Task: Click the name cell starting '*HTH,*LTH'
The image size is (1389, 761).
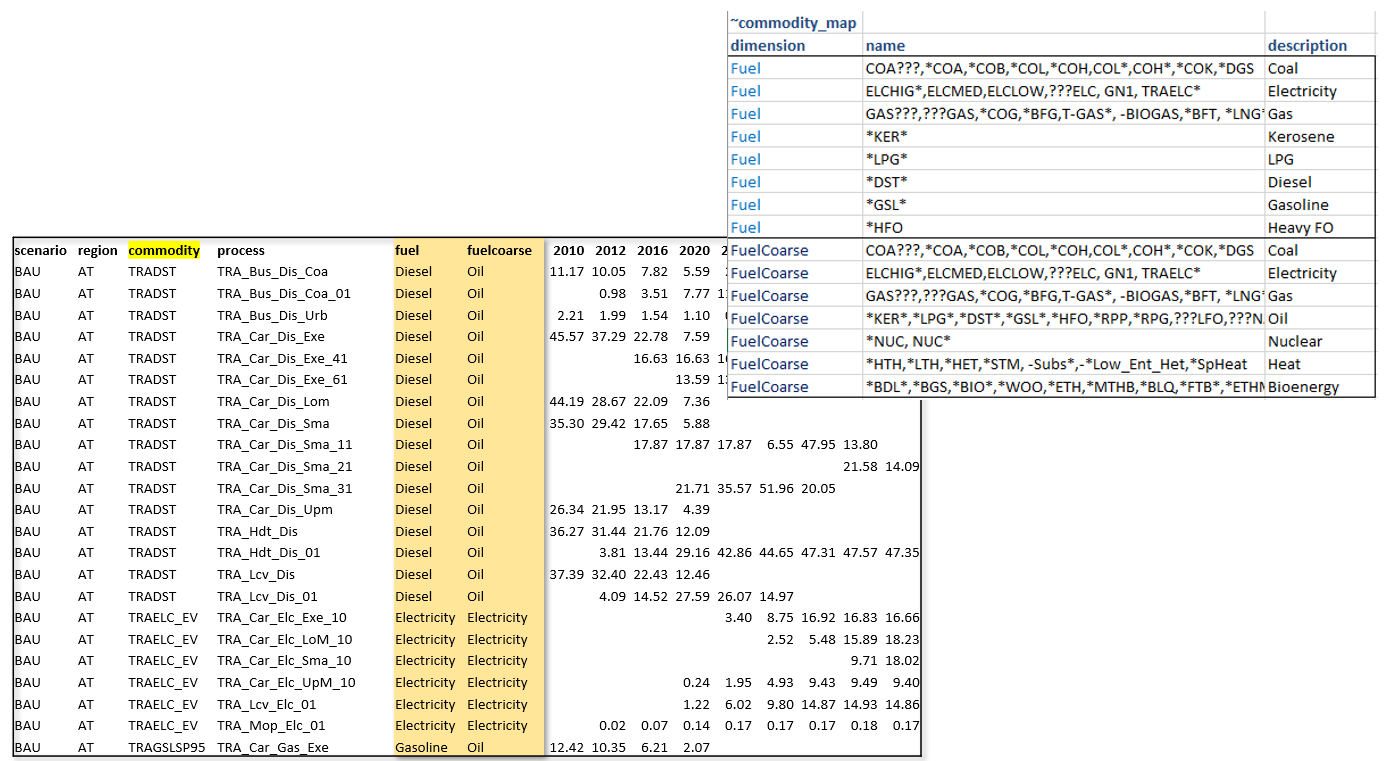Action: coord(1064,364)
